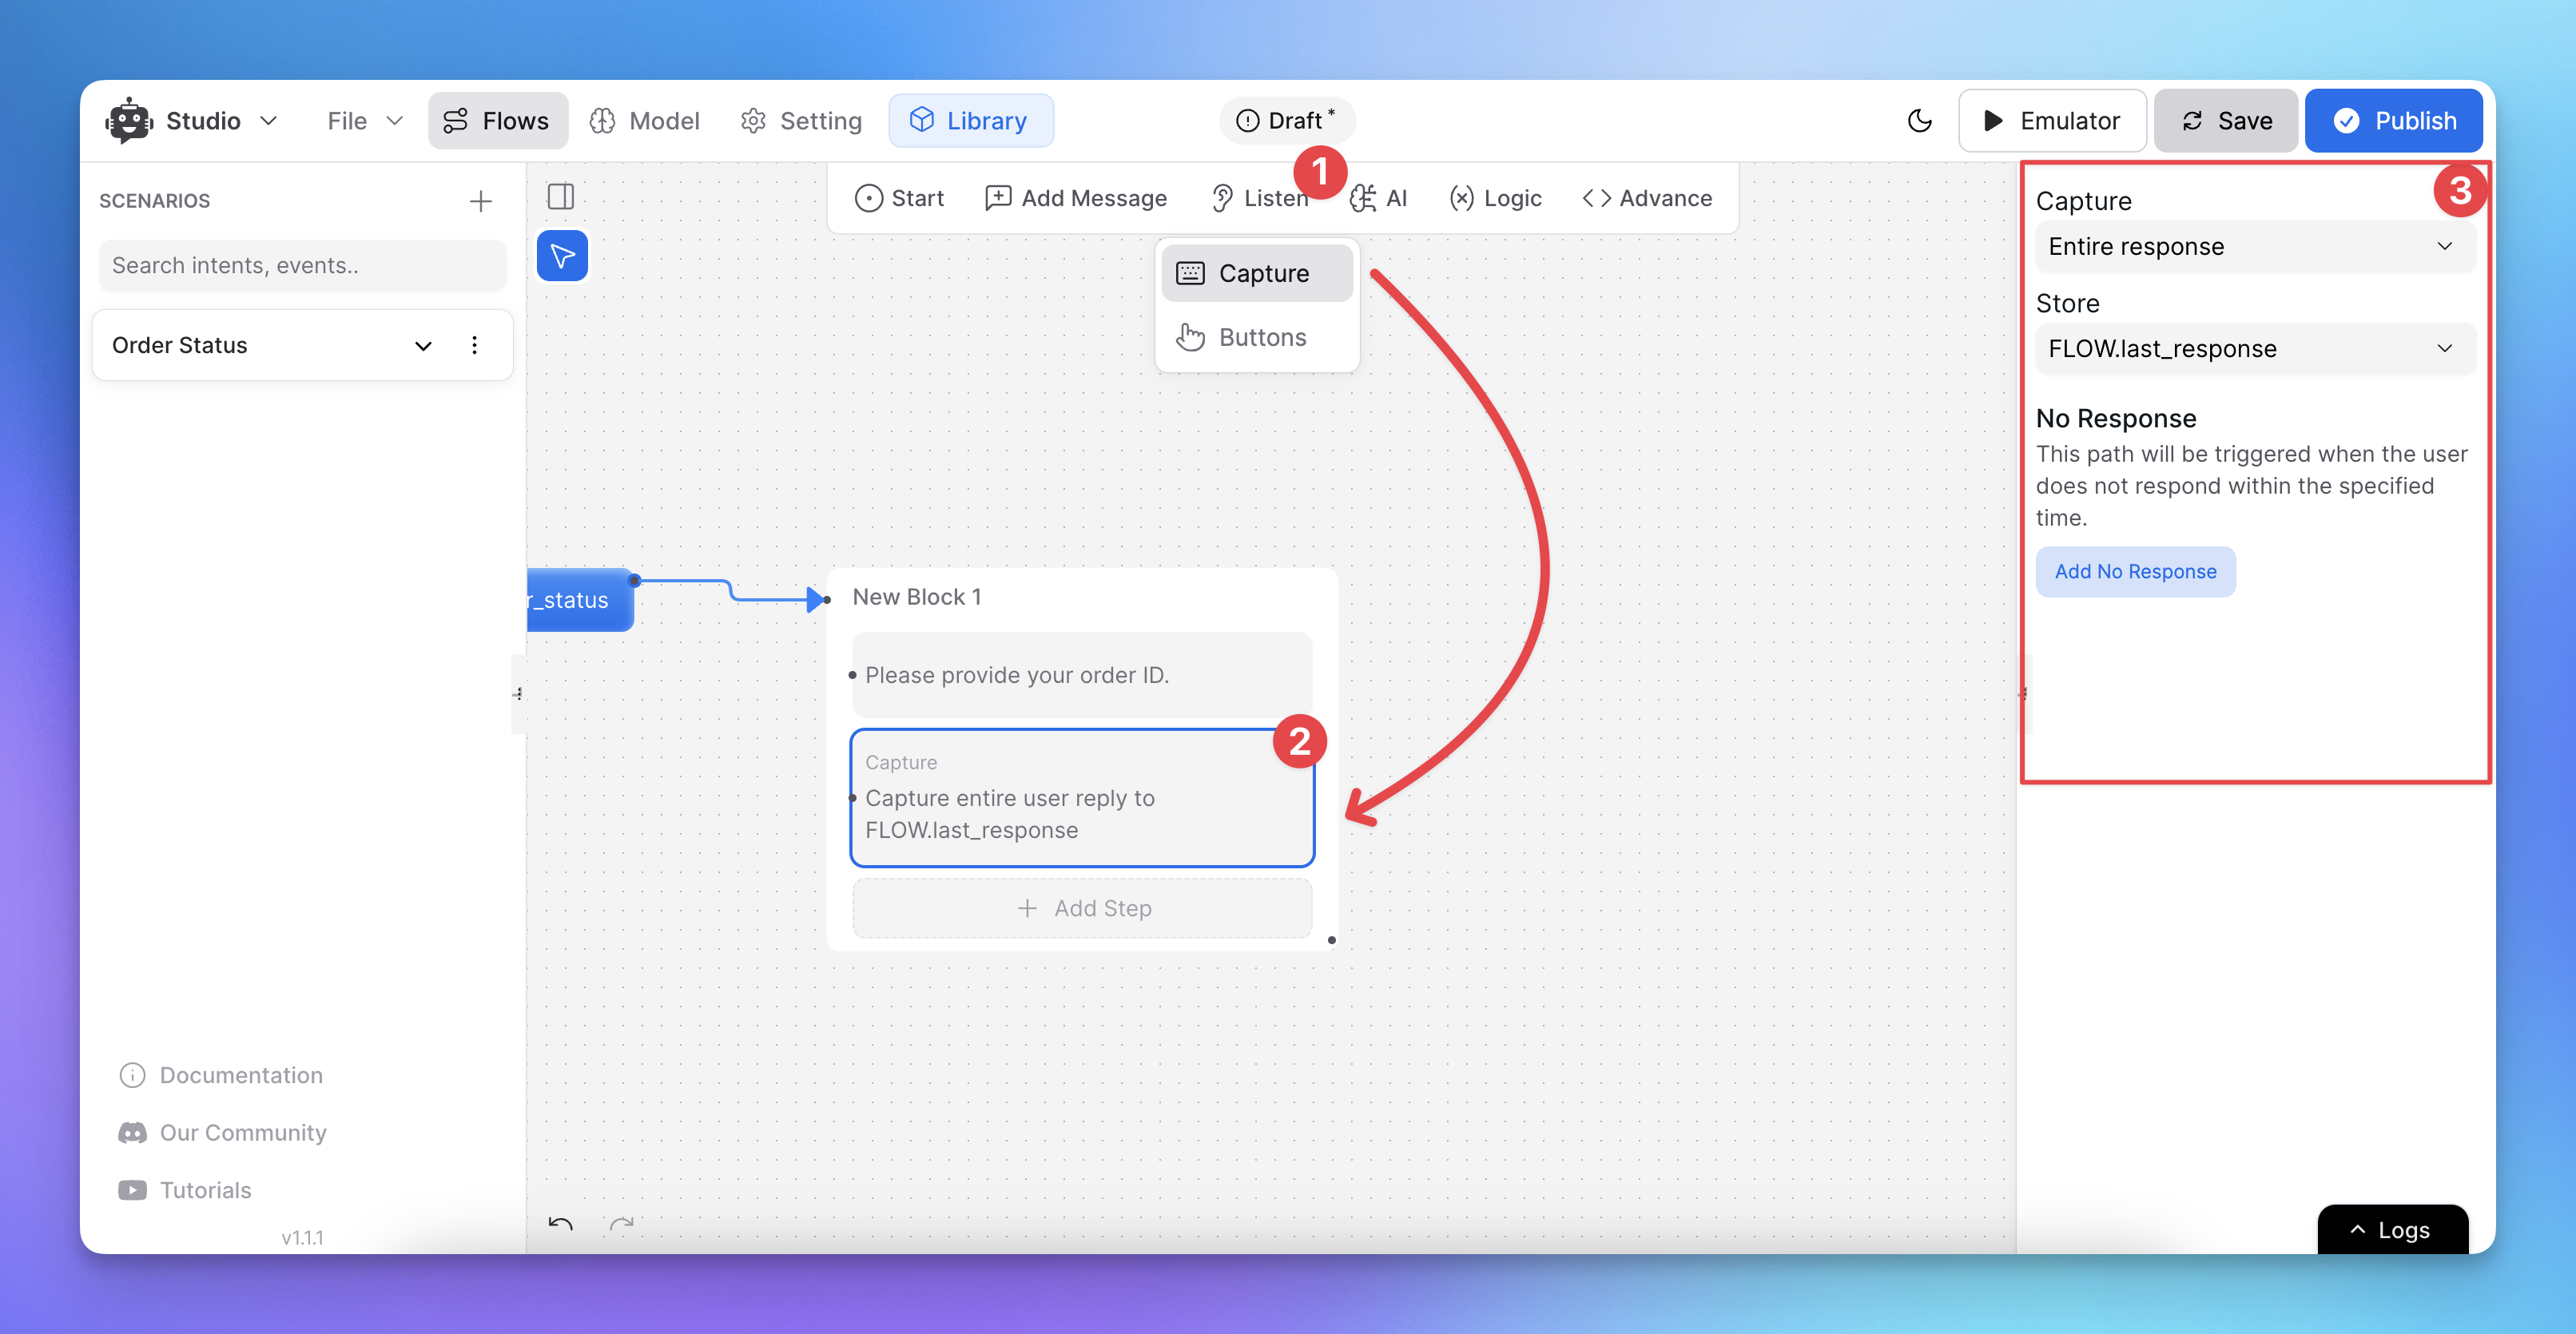Select the 'Please provide your order ID.' step
Screen dimensions: 2576x1334
click(1082, 674)
